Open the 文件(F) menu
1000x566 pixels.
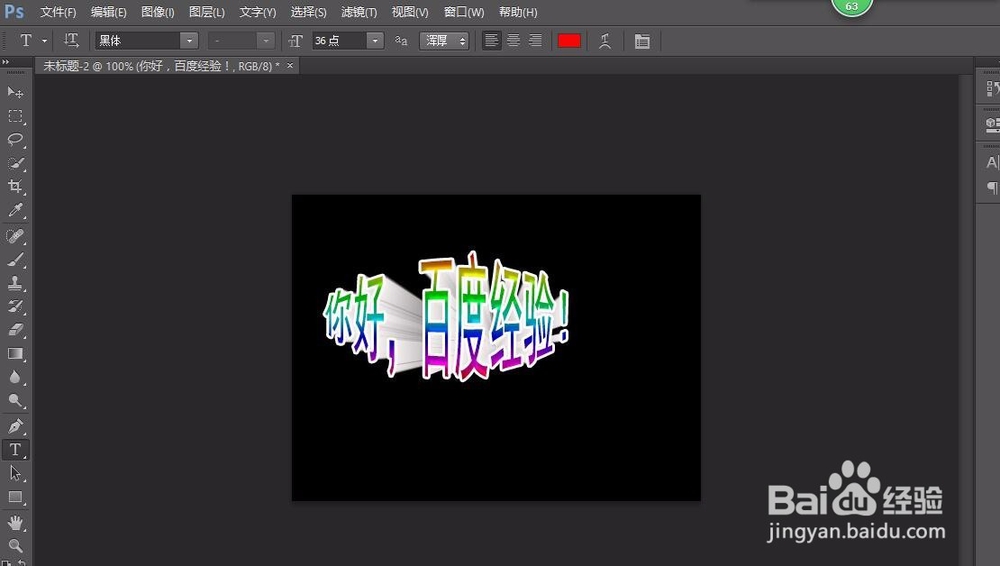tap(57, 12)
